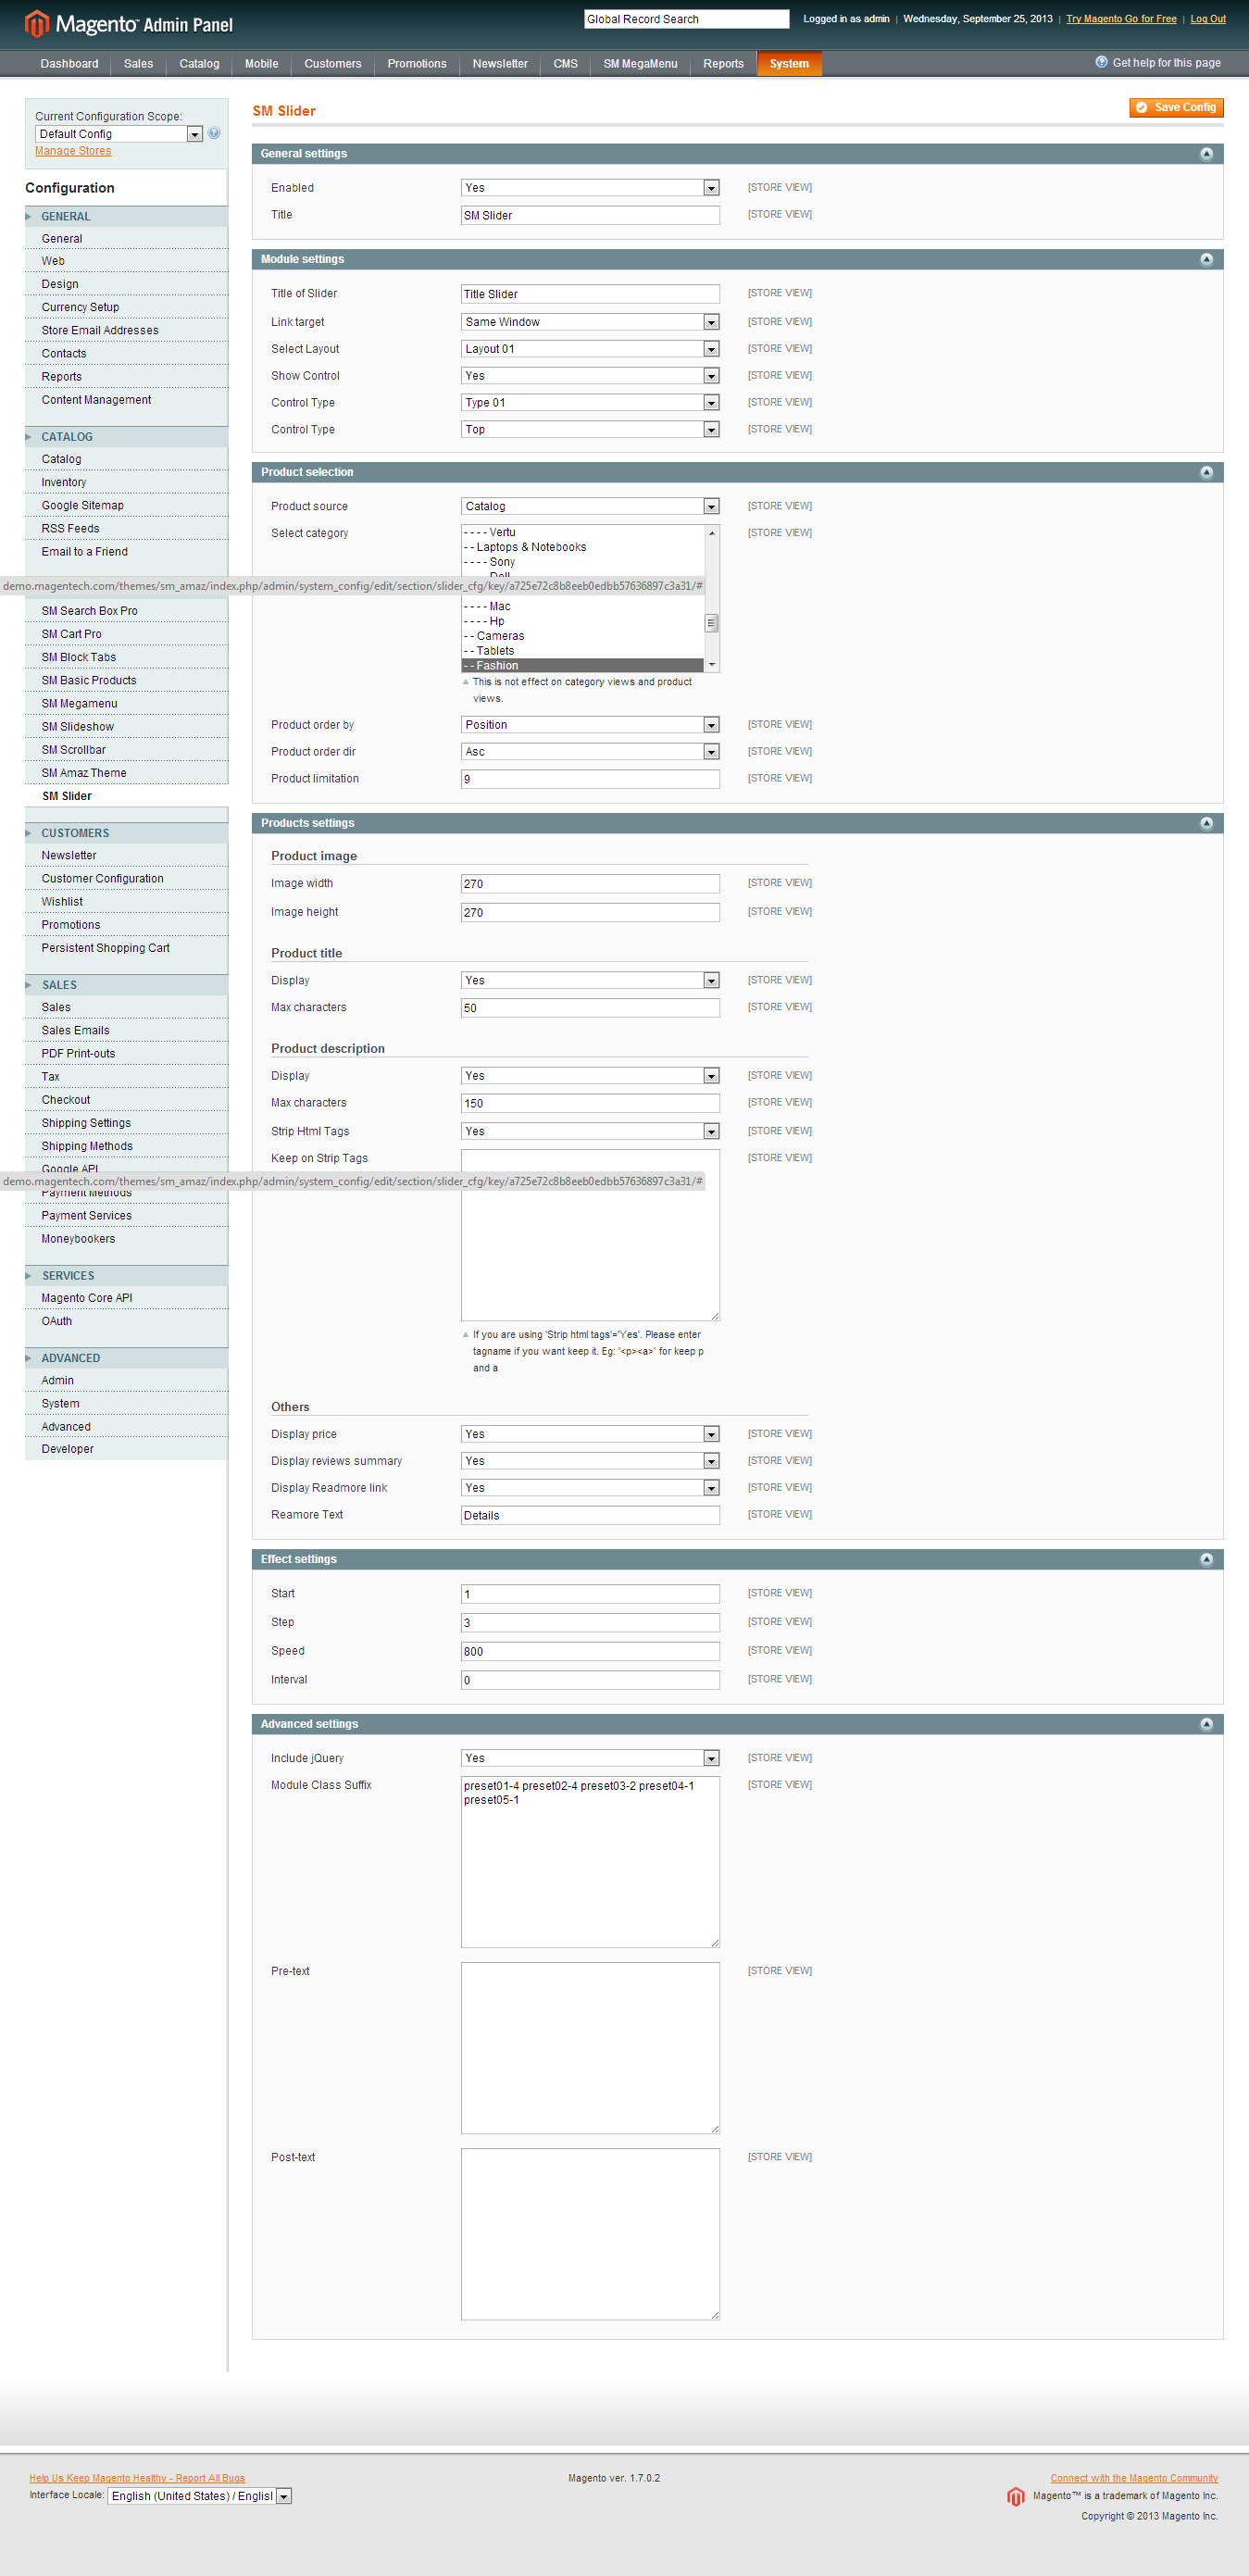1249x2576 pixels.
Task: Open the Customers menu
Action: tap(333, 64)
